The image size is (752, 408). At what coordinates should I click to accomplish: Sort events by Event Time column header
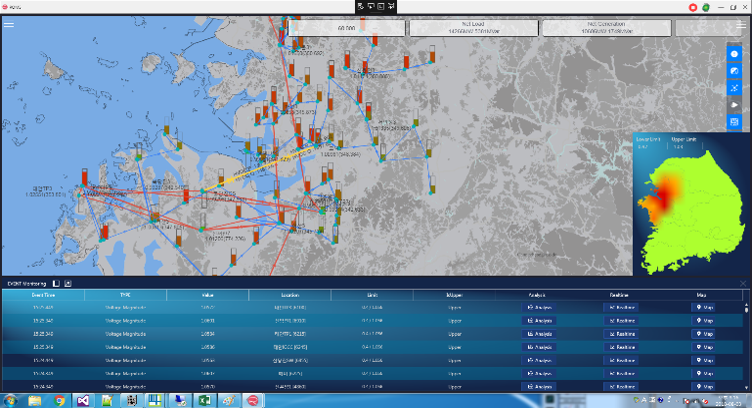[42, 295]
